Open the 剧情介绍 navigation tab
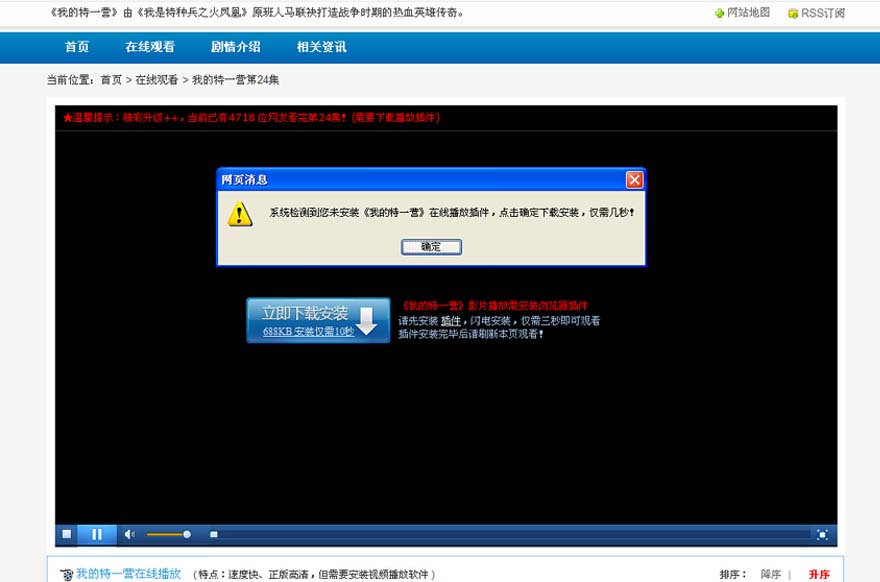 [x=236, y=47]
